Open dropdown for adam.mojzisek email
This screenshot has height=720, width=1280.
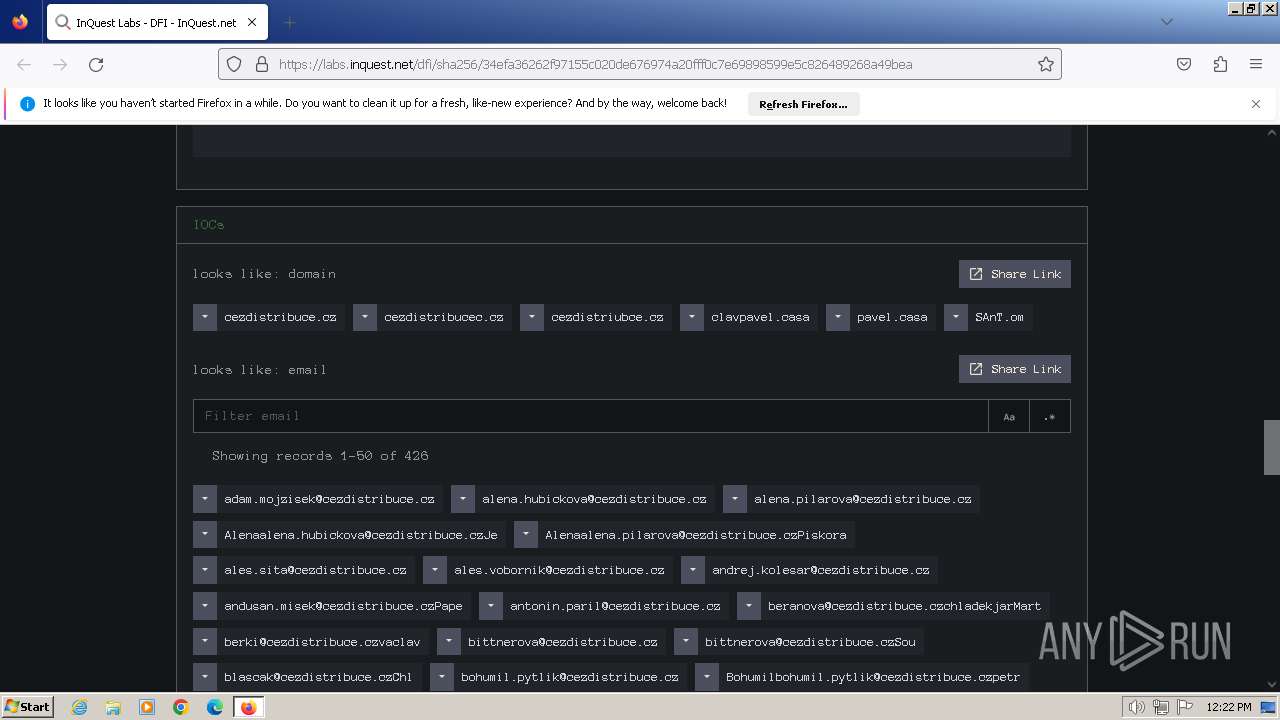click(205, 499)
